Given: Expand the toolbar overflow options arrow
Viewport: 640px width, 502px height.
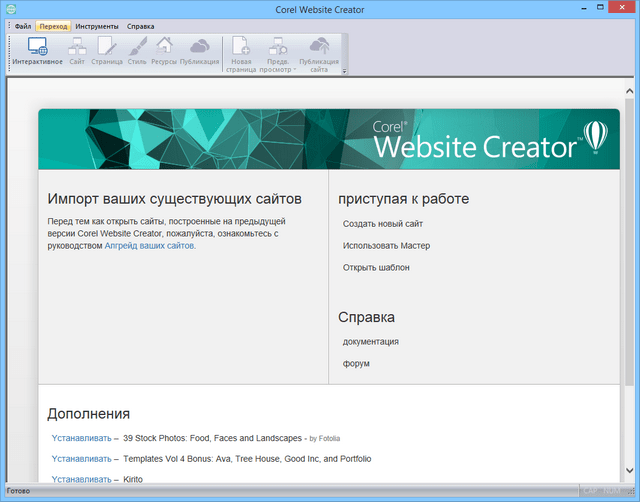Looking at the screenshot, I should [344, 71].
